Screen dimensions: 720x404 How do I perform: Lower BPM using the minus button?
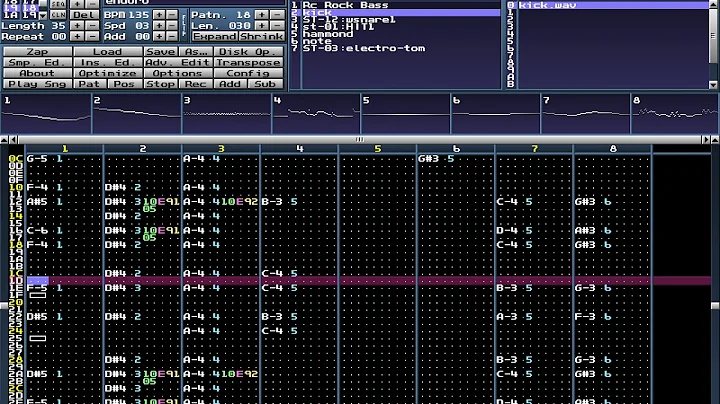[x=172, y=15]
